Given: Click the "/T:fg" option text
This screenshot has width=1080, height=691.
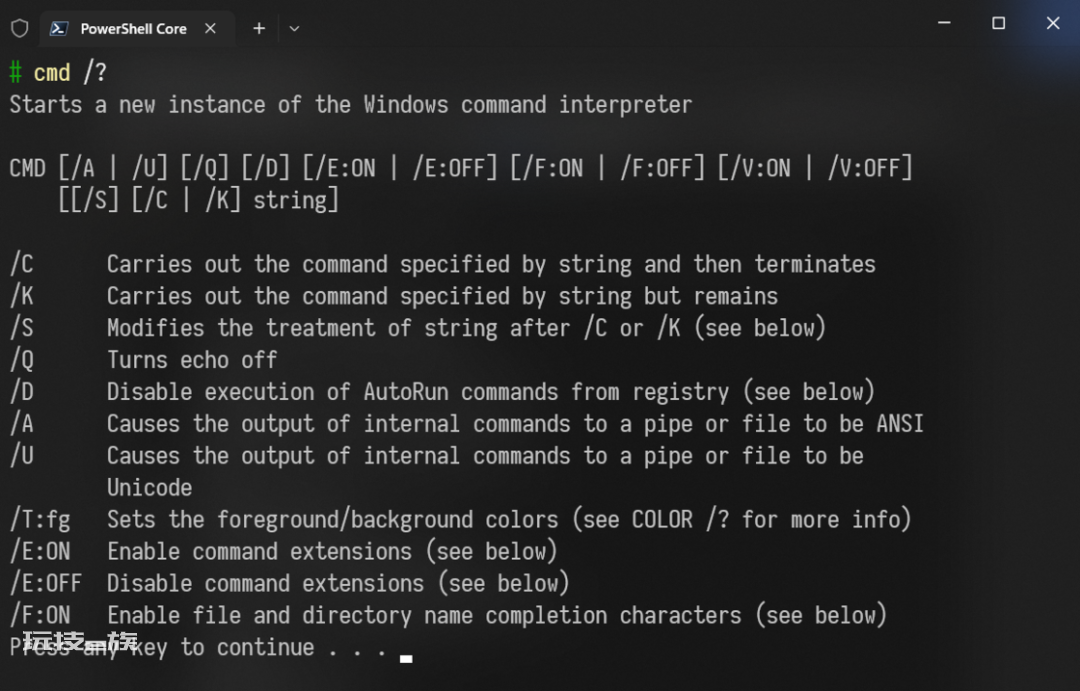Looking at the screenshot, I should click(40, 519).
